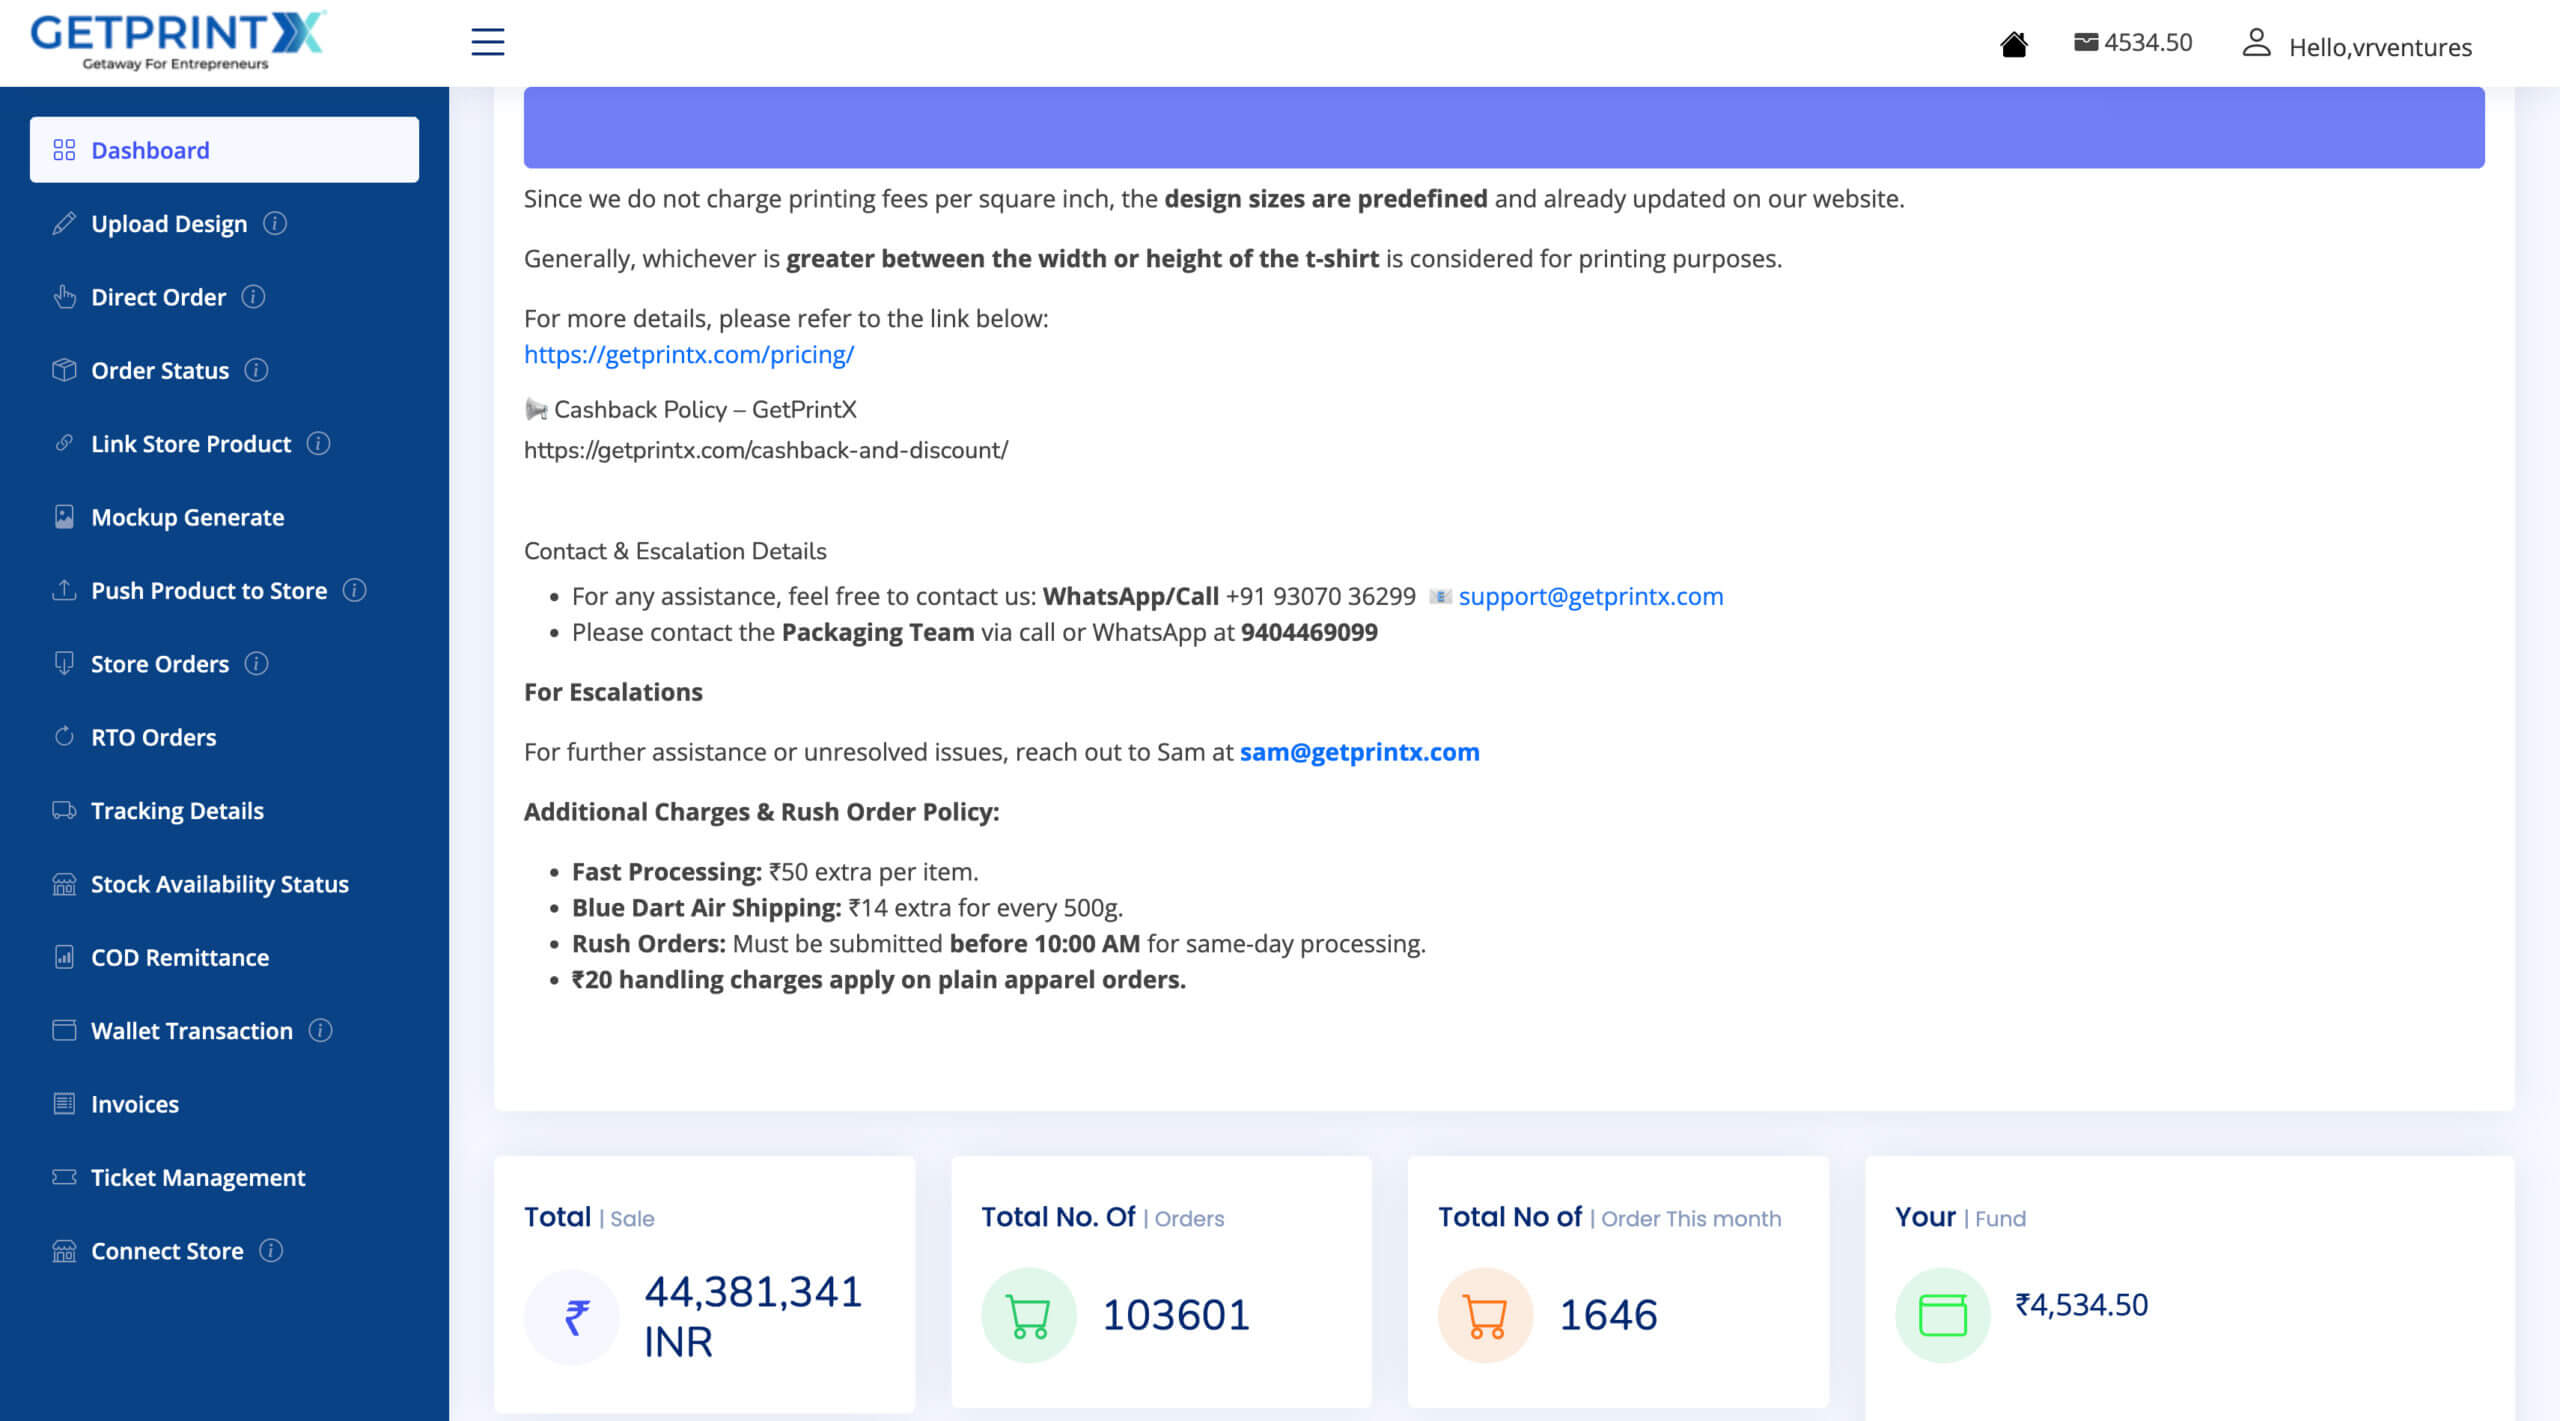The image size is (2560, 1421).
Task: Show info icon next to Push Product to Store
Action: 354,590
